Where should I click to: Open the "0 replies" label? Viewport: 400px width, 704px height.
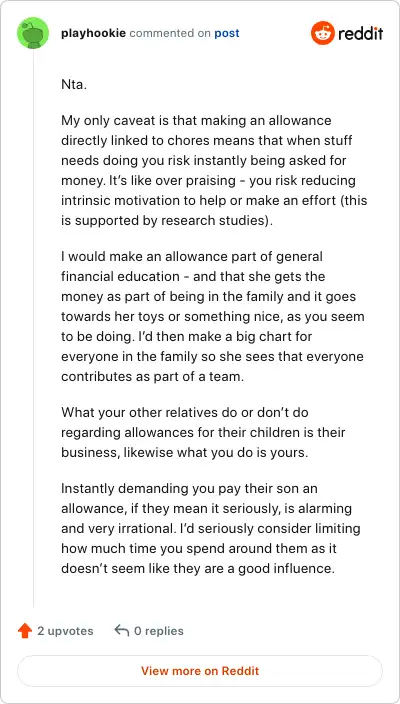tap(158, 631)
